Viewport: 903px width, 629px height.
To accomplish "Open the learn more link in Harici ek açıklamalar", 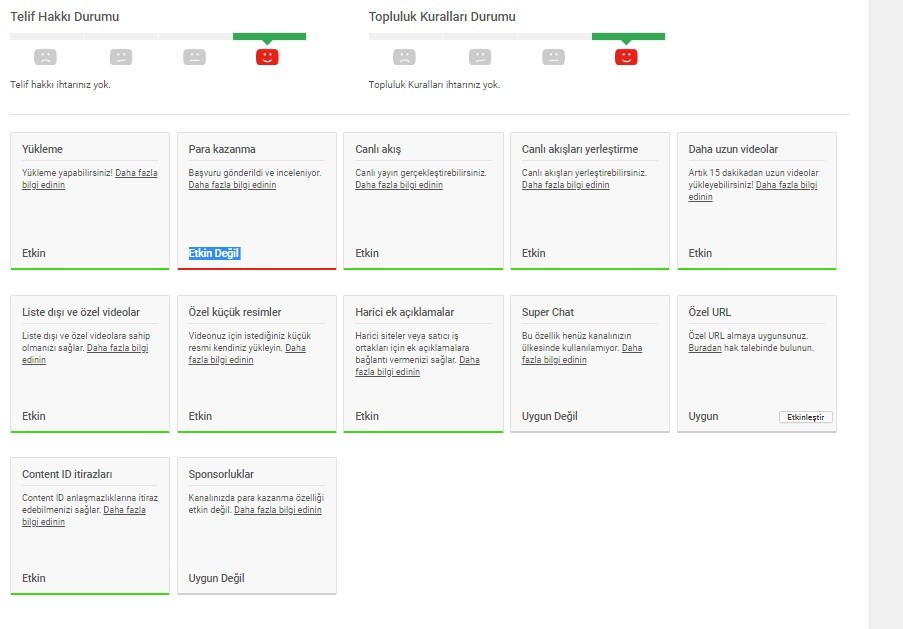I will pyautogui.click(x=388, y=372).
